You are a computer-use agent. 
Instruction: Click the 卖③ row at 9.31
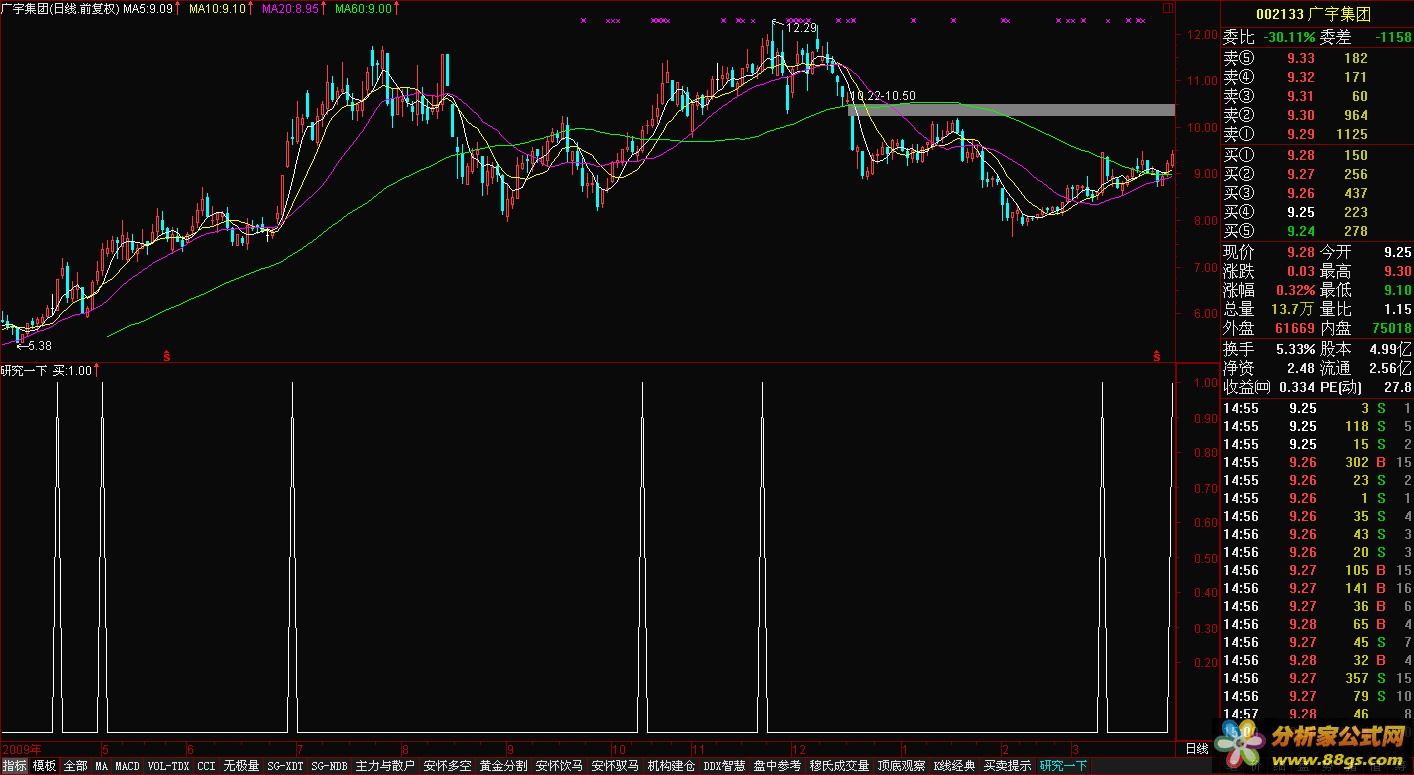coord(1317,96)
